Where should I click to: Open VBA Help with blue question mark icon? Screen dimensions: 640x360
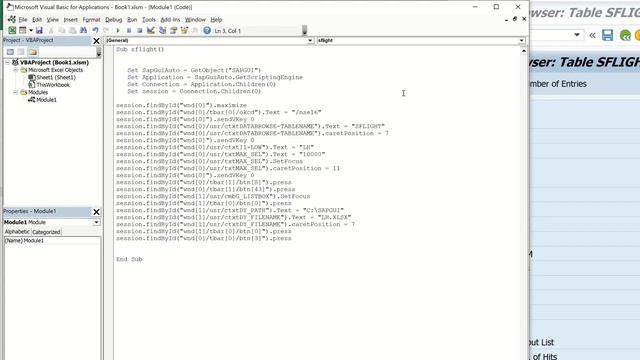(207, 31)
